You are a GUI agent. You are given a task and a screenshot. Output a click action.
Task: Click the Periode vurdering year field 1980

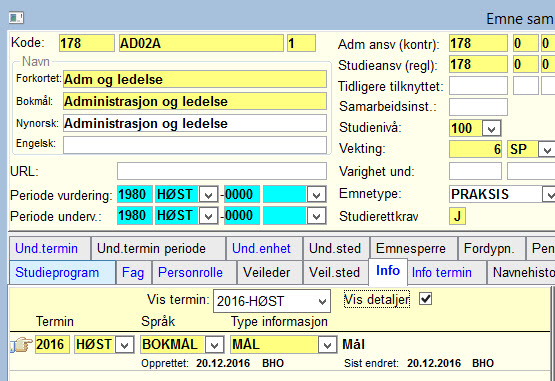[135, 195]
